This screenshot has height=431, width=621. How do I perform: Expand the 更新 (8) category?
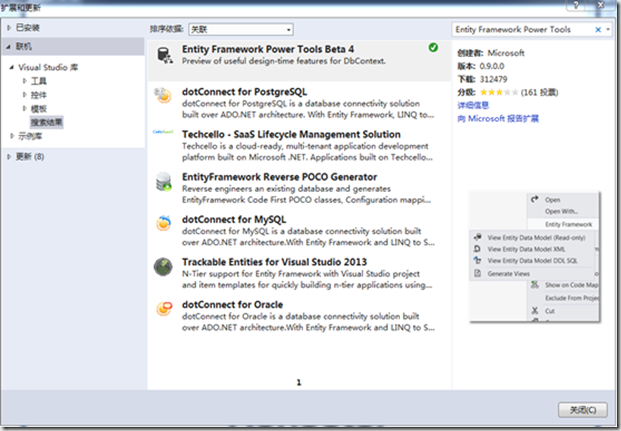[x=9, y=157]
